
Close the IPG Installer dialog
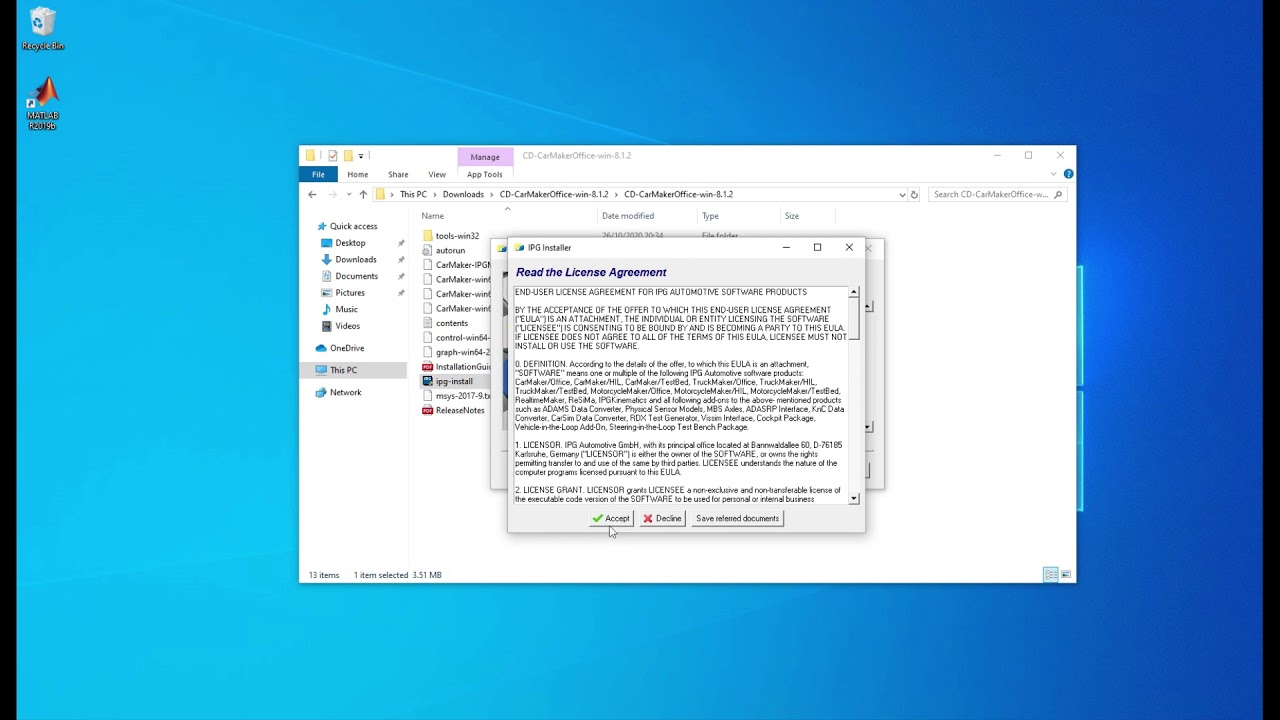point(849,247)
